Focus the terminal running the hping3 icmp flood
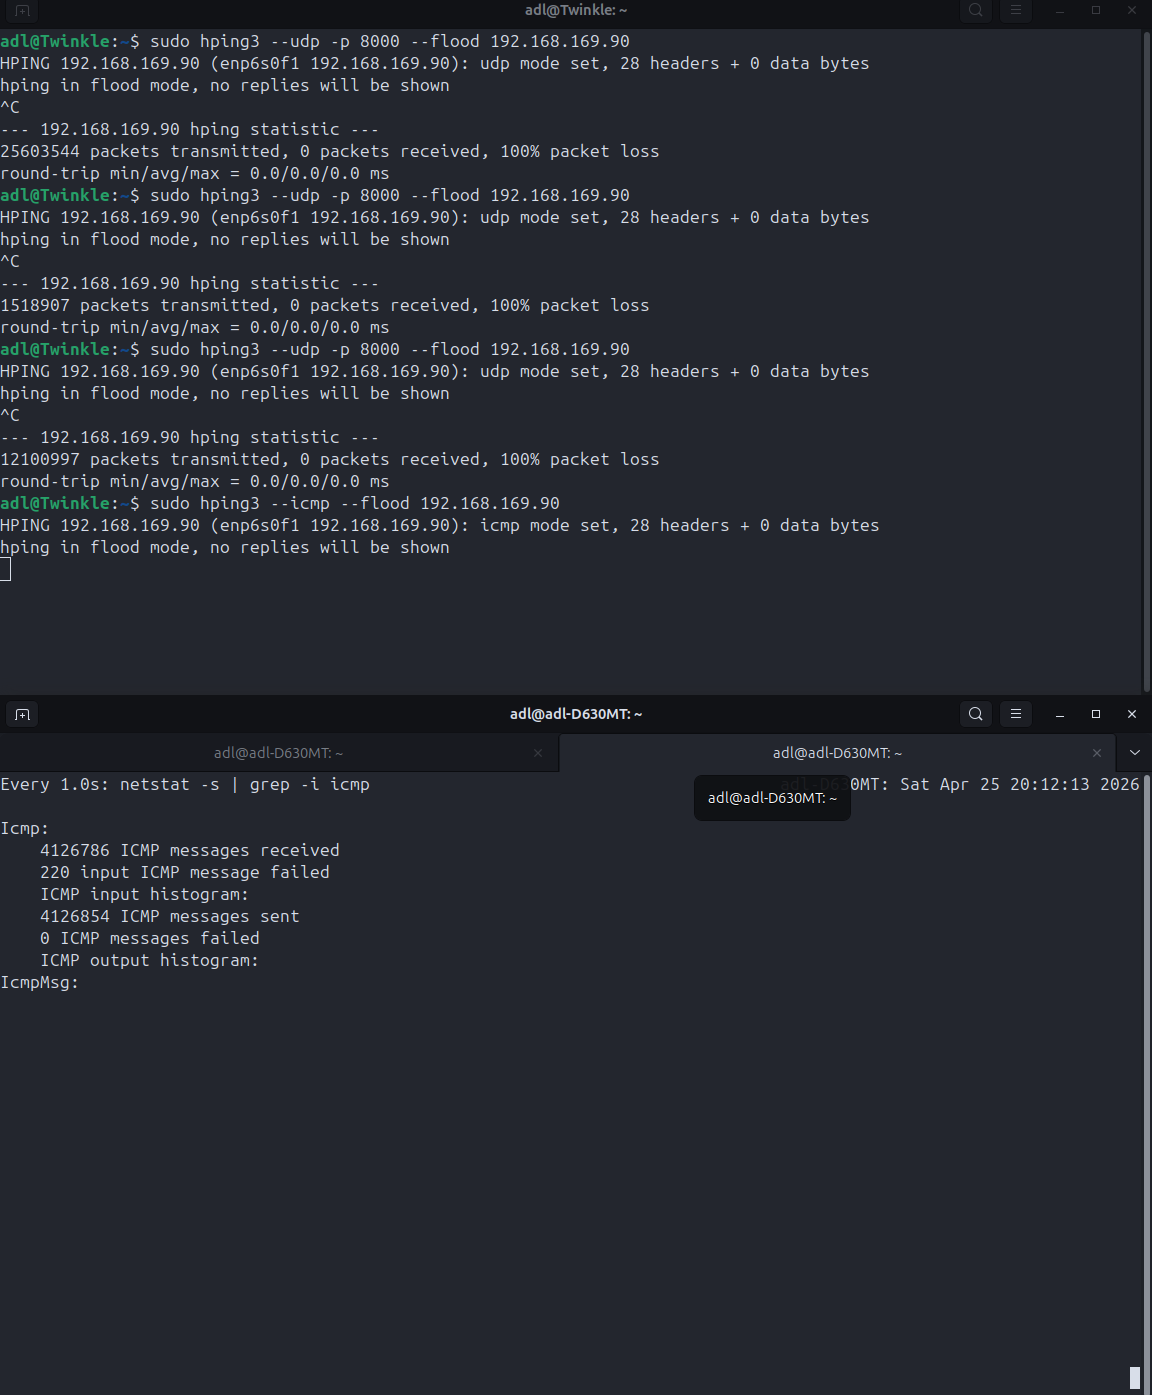Viewport: 1152px width, 1395px height. click(x=570, y=620)
